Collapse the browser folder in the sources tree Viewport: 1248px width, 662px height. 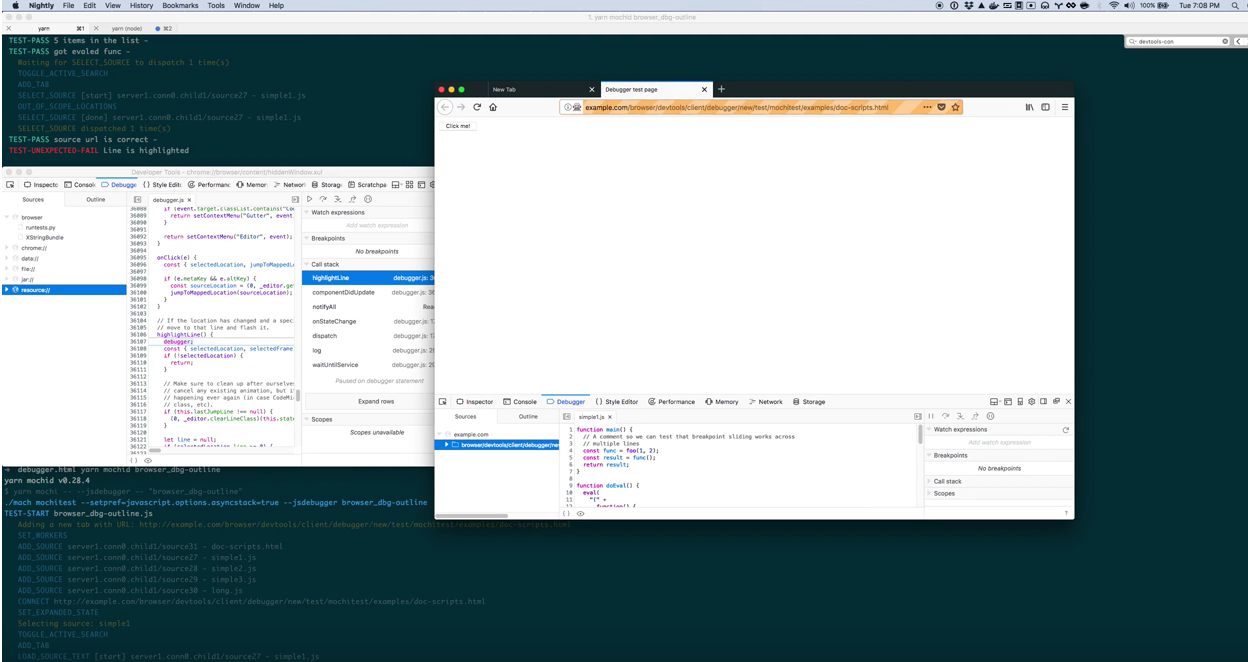[7, 217]
